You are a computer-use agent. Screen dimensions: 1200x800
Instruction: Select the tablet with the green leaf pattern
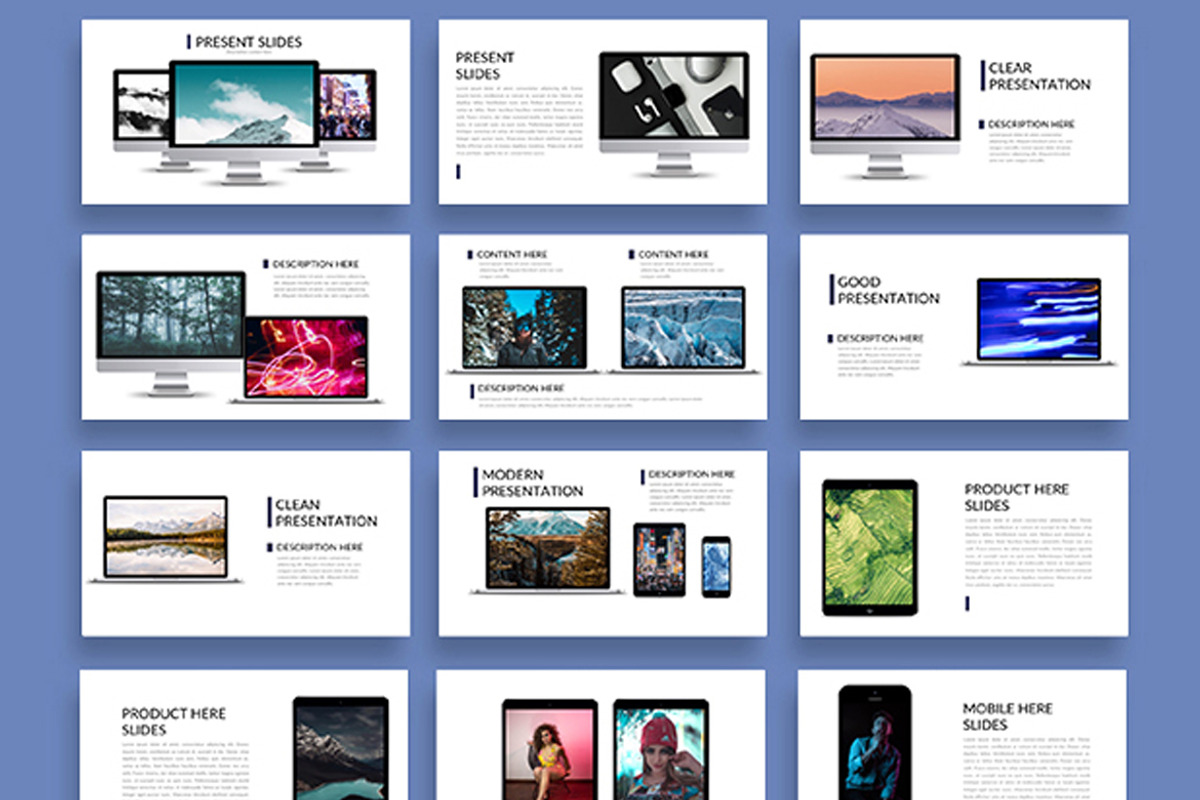[870, 548]
